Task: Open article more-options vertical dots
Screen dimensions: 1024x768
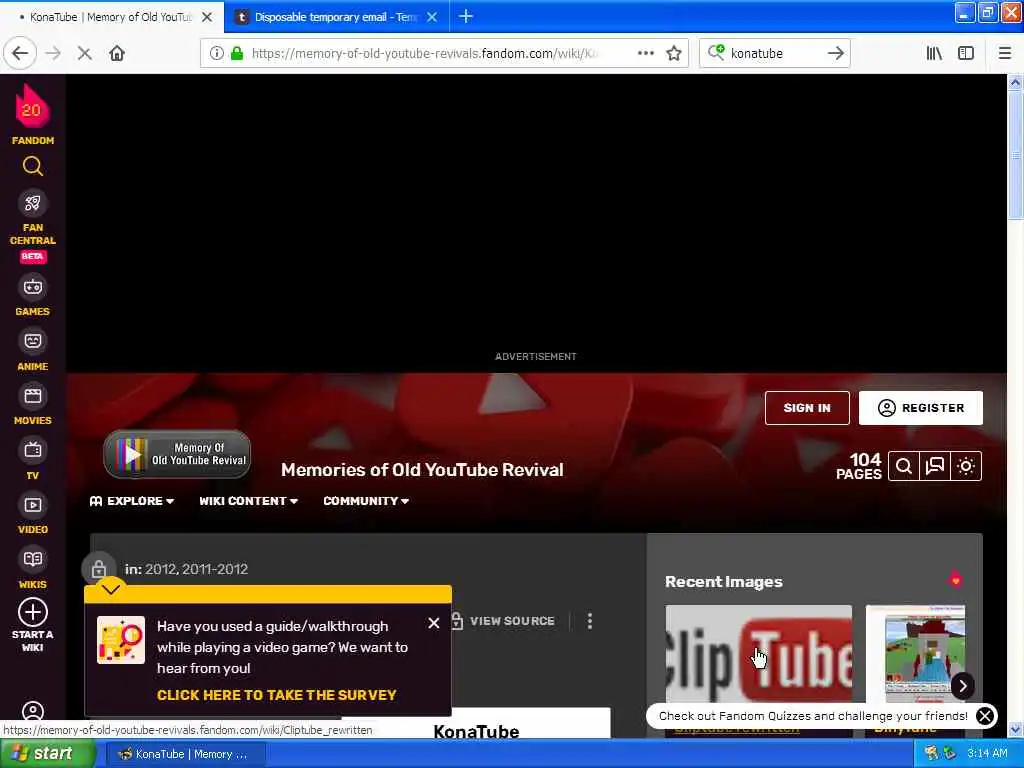Action: pyautogui.click(x=590, y=621)
